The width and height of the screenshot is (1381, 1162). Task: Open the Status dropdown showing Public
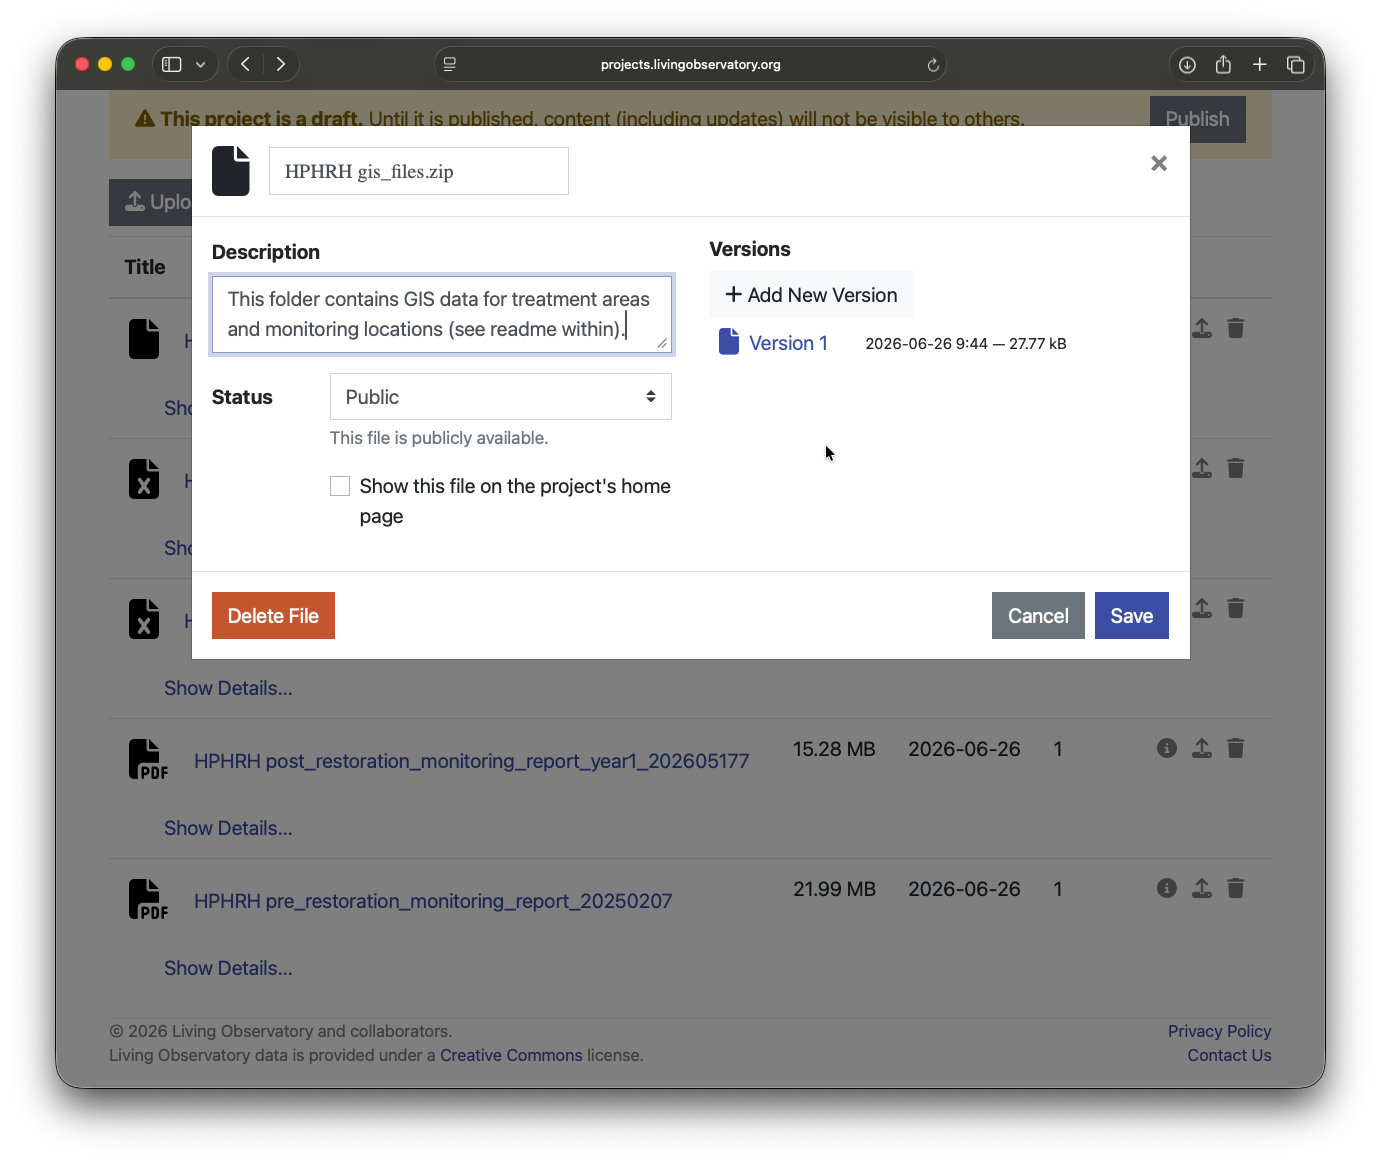coord(501,397)
